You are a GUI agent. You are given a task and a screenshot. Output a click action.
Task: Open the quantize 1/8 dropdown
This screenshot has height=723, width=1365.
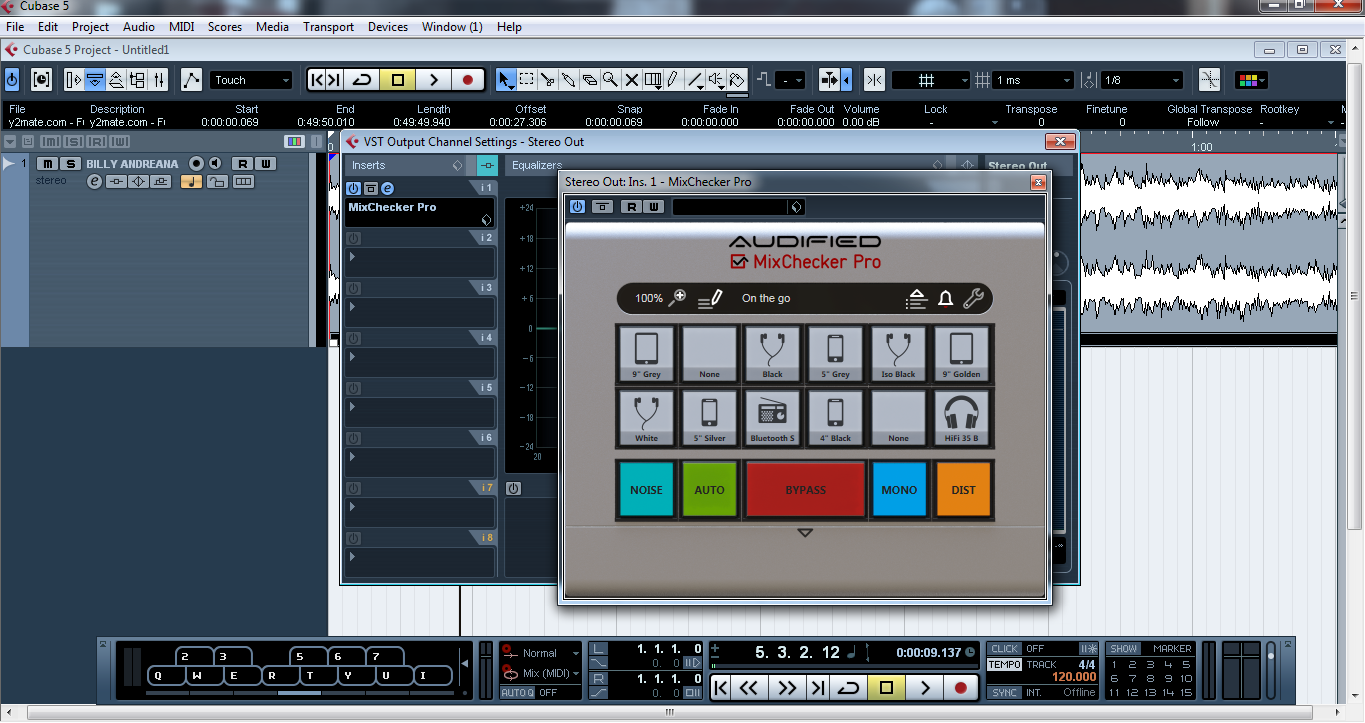(x=1142, y=80)
